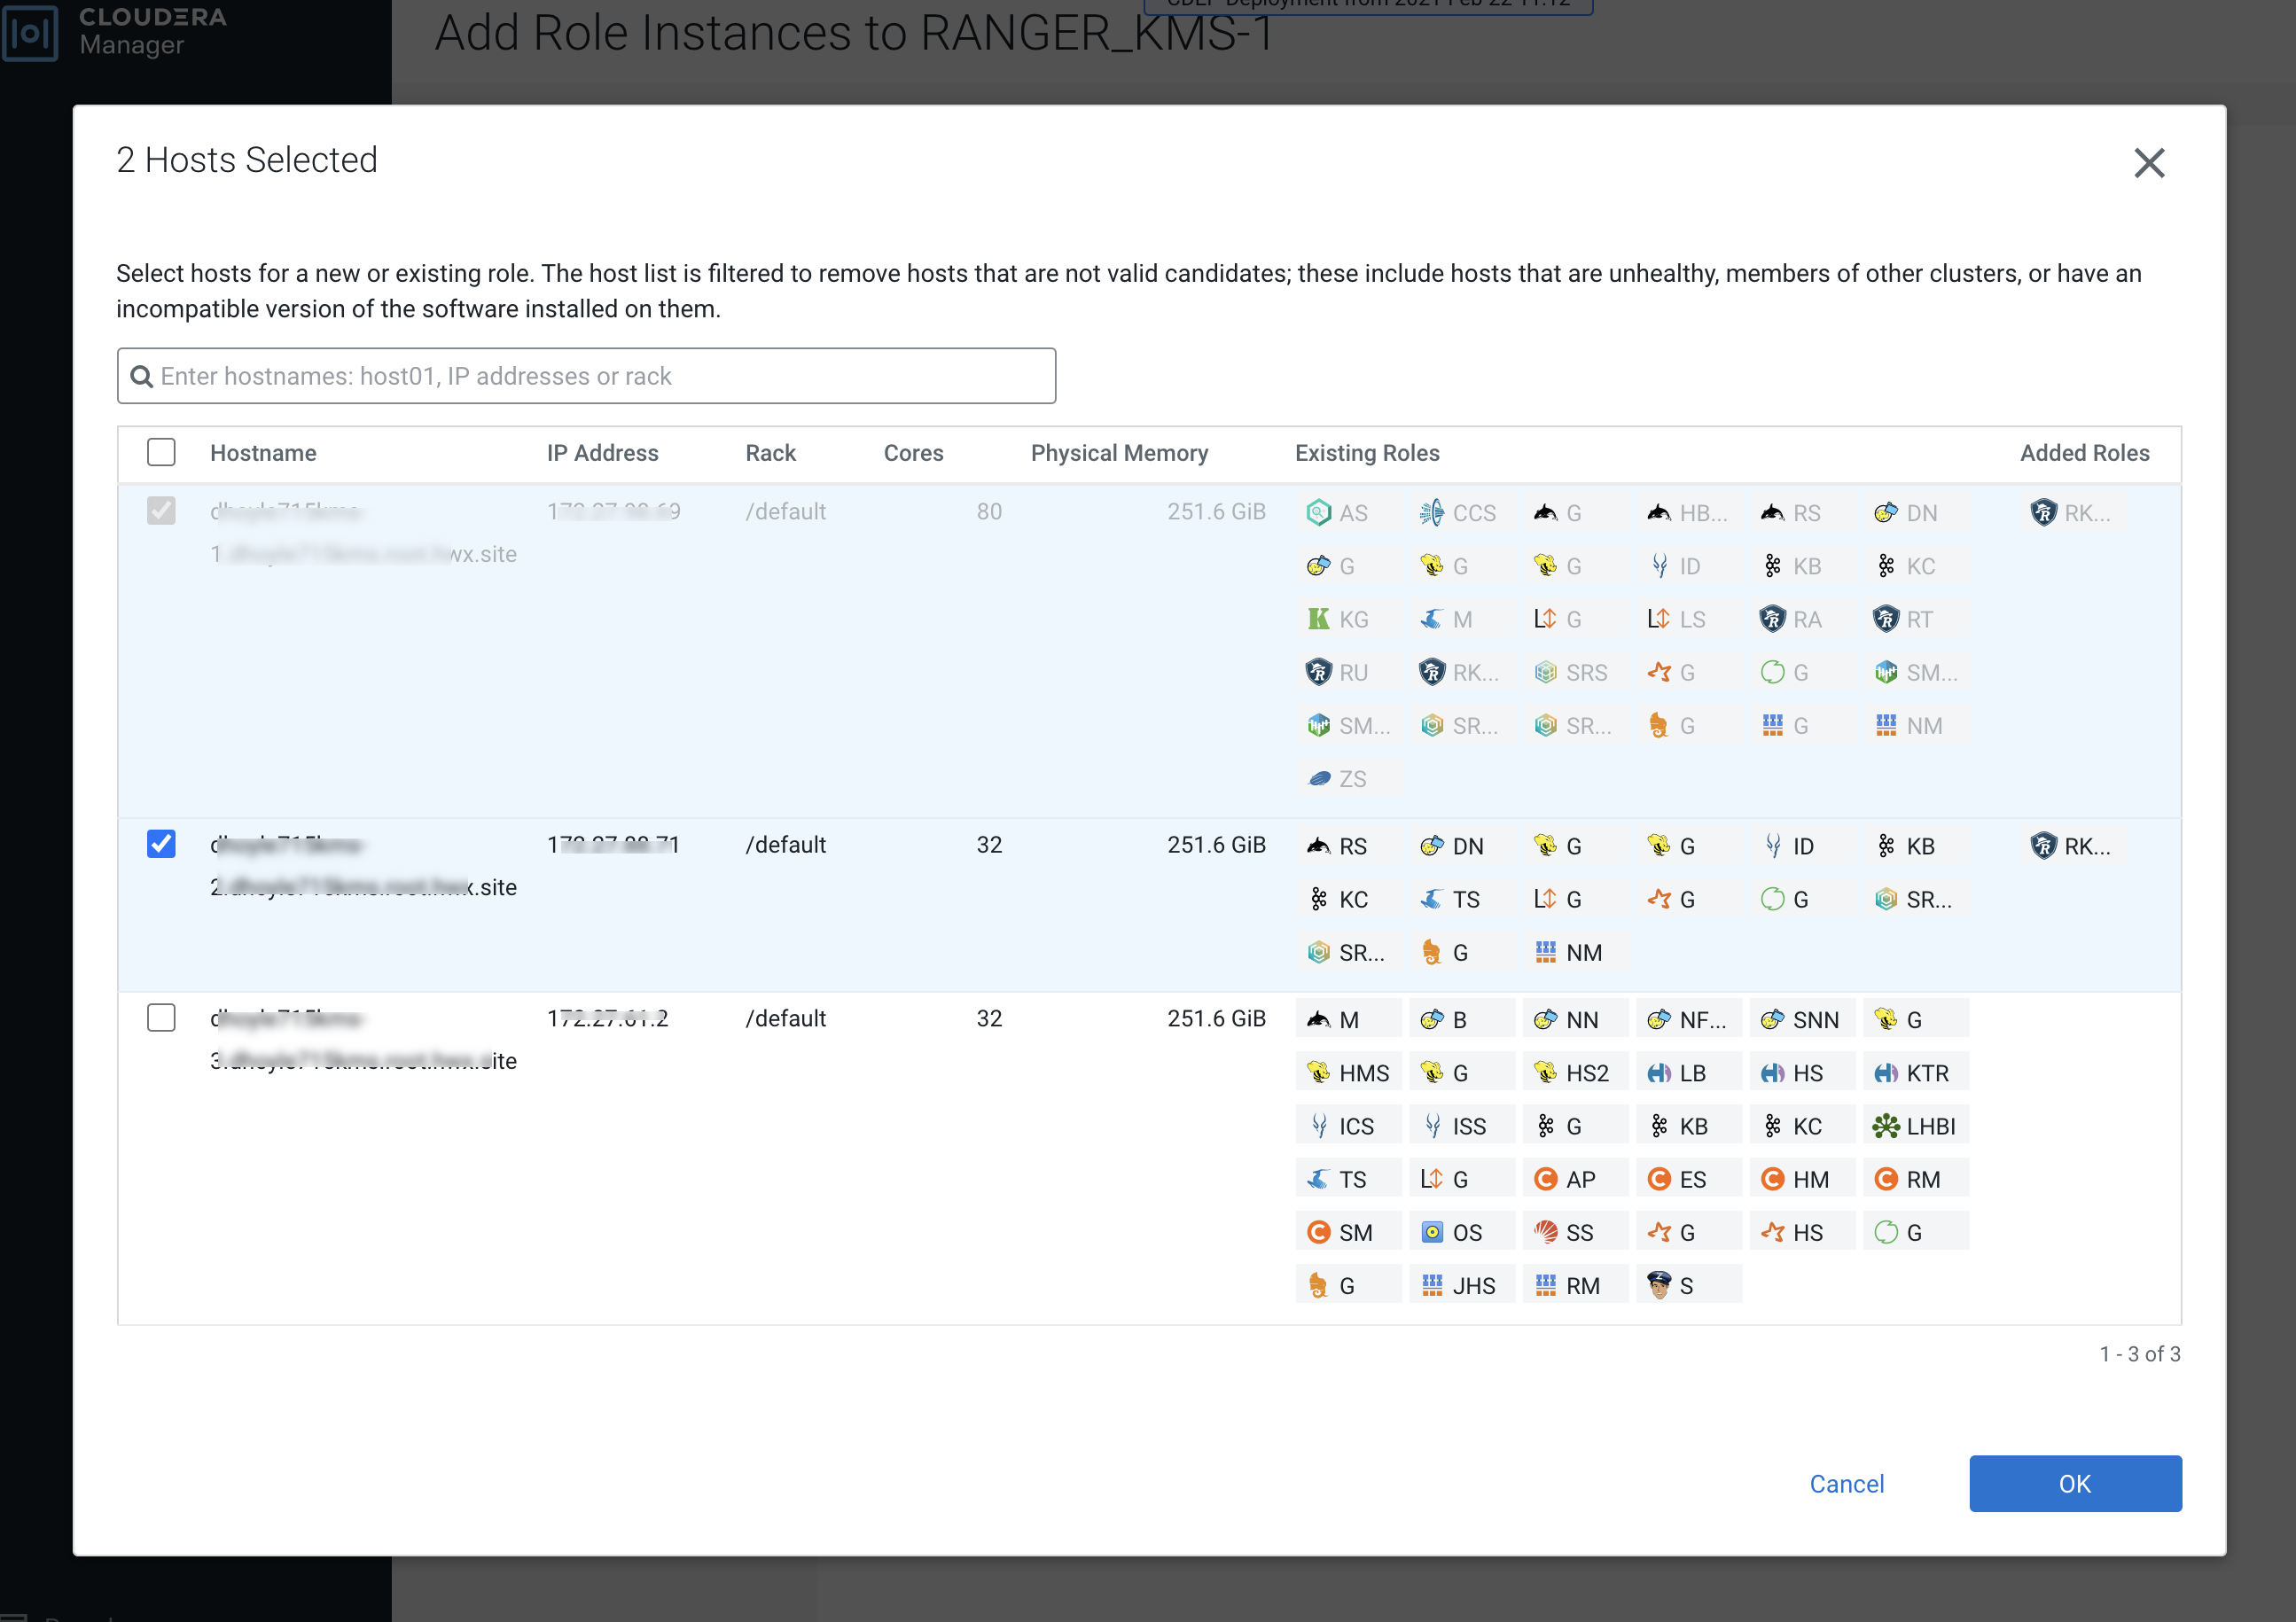Click the ZS ZooKeeper Server role icon
The image size is (2296, 1622).
pyautogui.click(x=1319, y=778)
